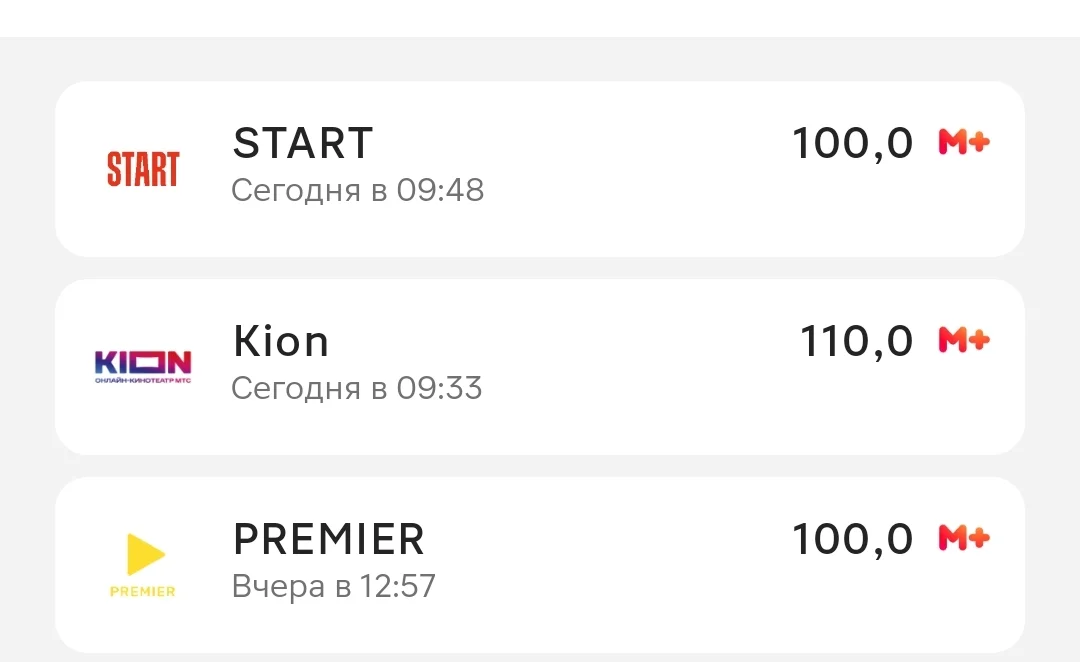Screen dimensions: 1080x662
Task: Open the Kion cashback card
Action: tap(540, 366)
